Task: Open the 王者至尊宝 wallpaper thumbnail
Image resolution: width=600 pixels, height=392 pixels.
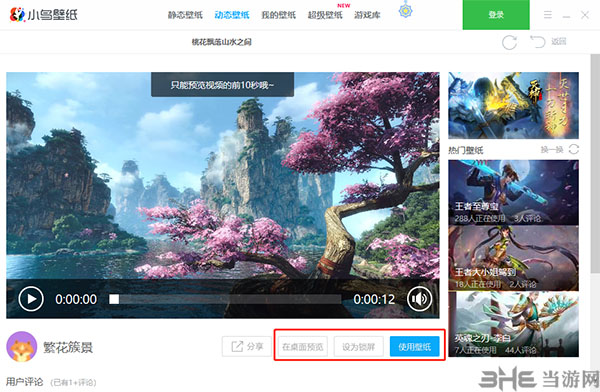Action: [514, 193]
